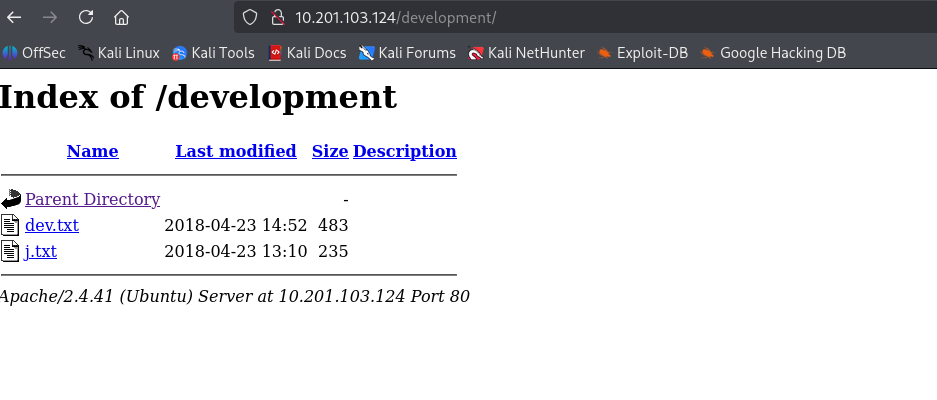Click the size value 235
The image size is (937, 400).
coord(333,251)
